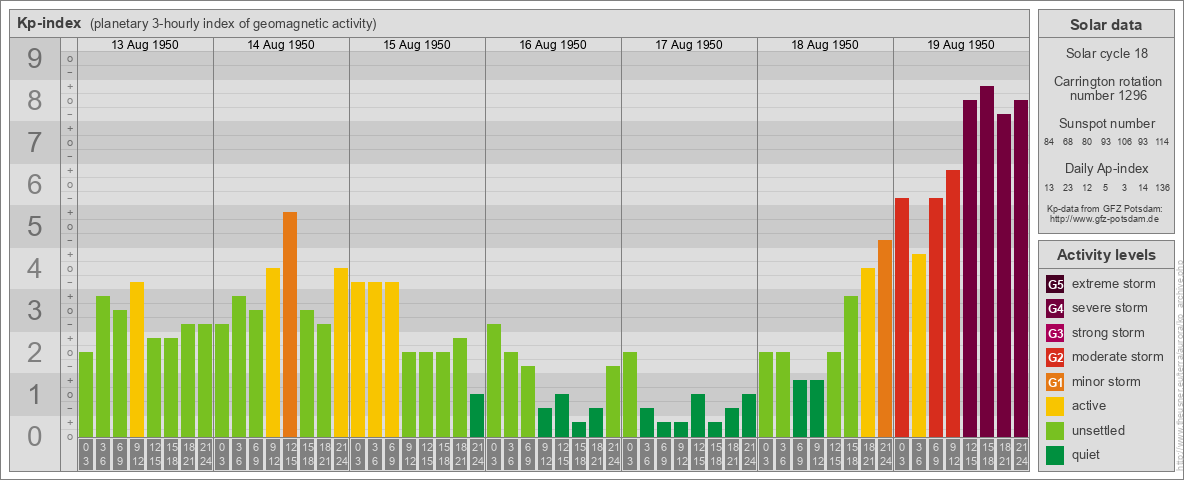Click the yellow bar on 18 Aug 18–21

coord(868,352)
